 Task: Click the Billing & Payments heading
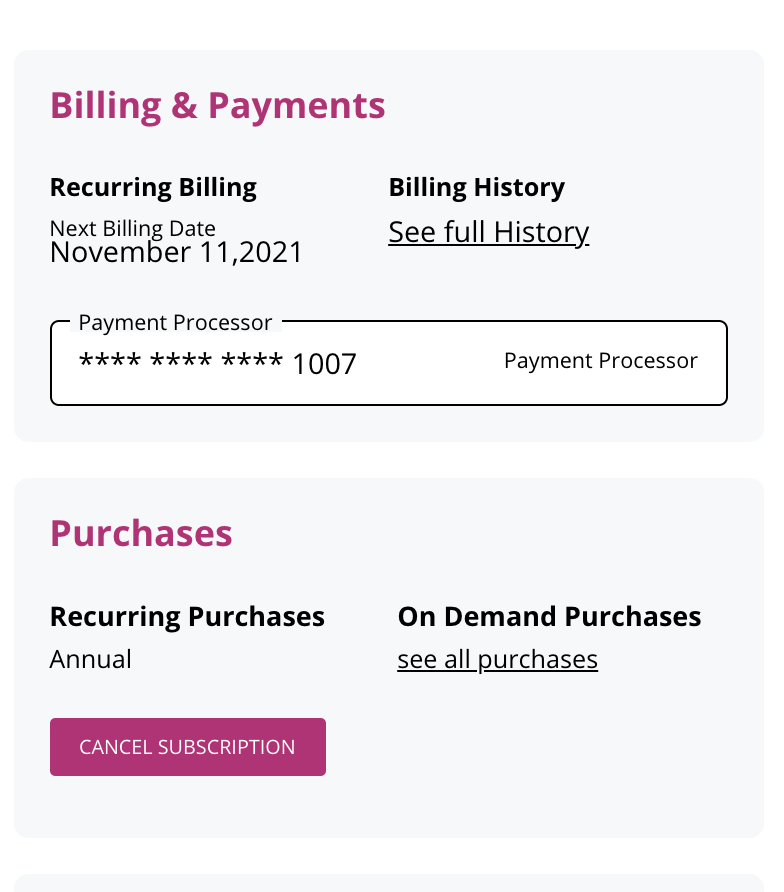217,106
